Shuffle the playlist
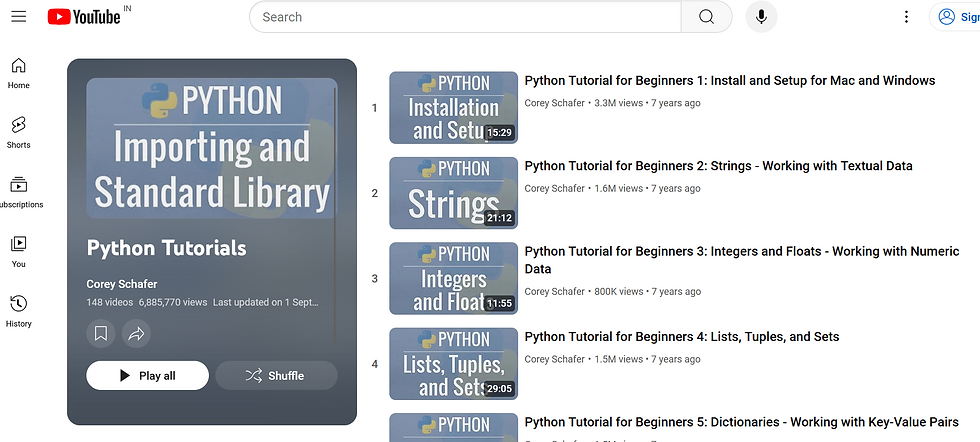Viewport: 980px width, 442px height. pyautogui.click(x=276, y=376)
